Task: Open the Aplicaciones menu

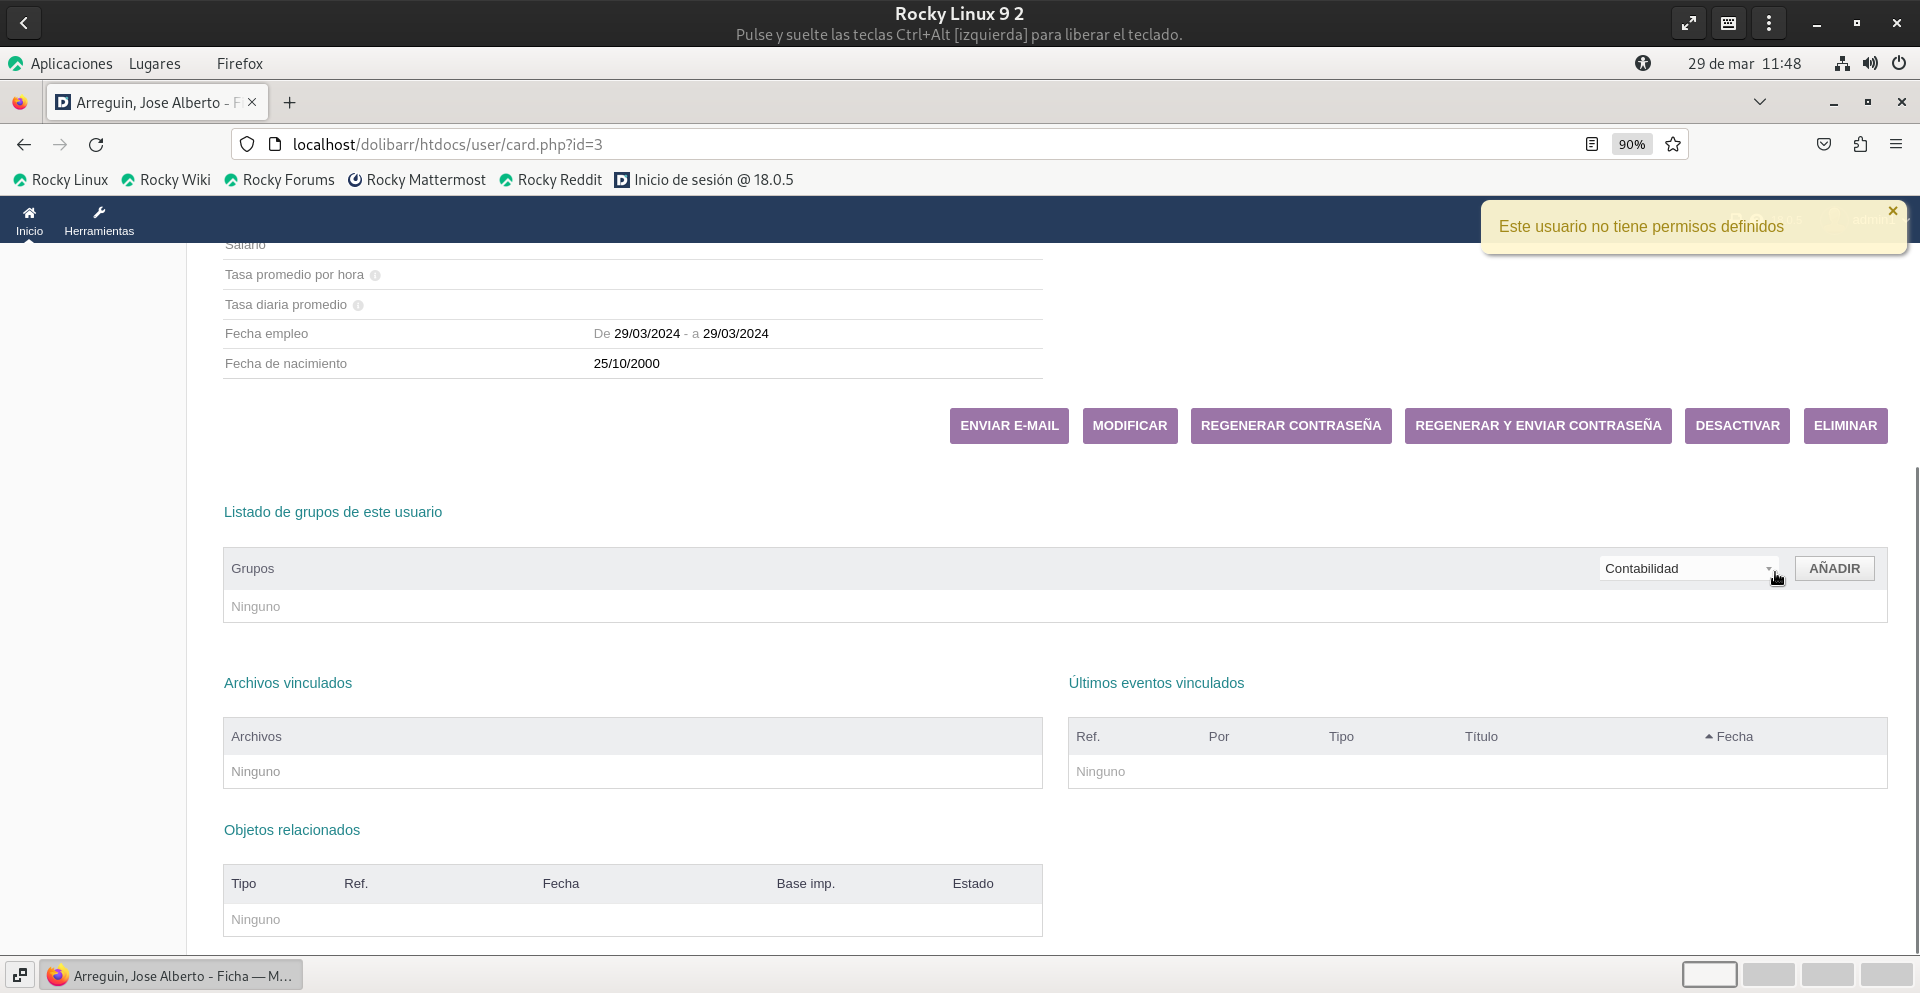Action: point(71,64)
